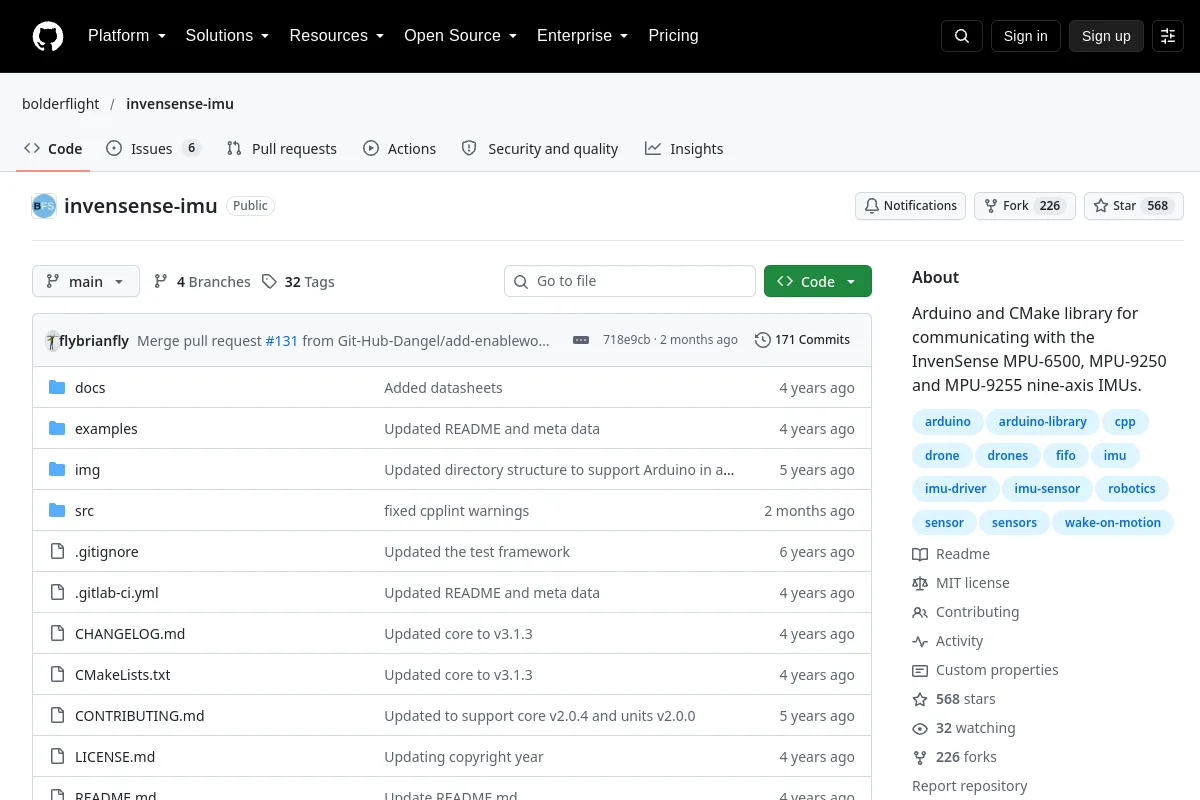
Task: Select the robotics topic tag
Action: [x=1132, y=489]
